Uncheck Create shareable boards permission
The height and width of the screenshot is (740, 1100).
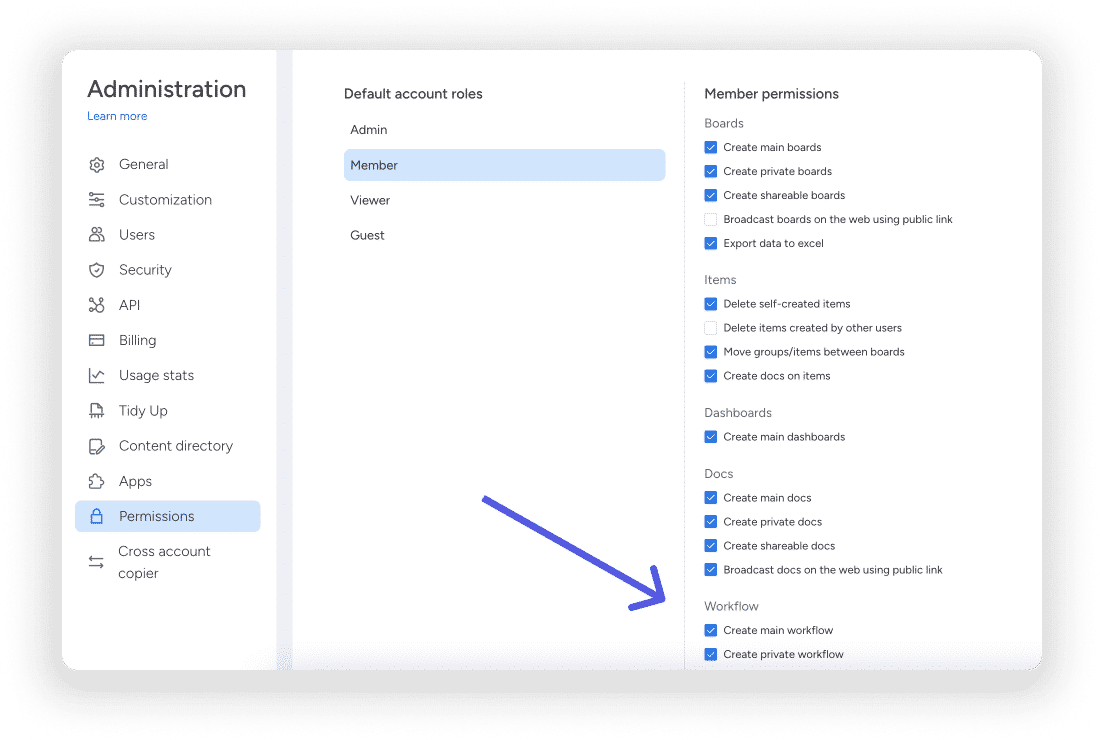[711, 195]
